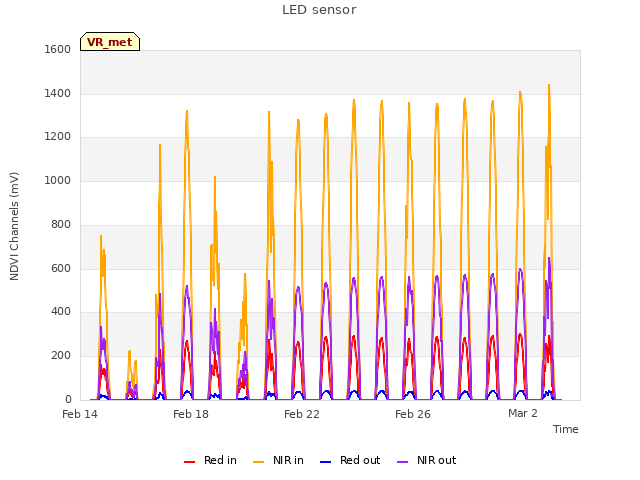Click the Feb 18 x-axis tick label

[x=191, y=414]
